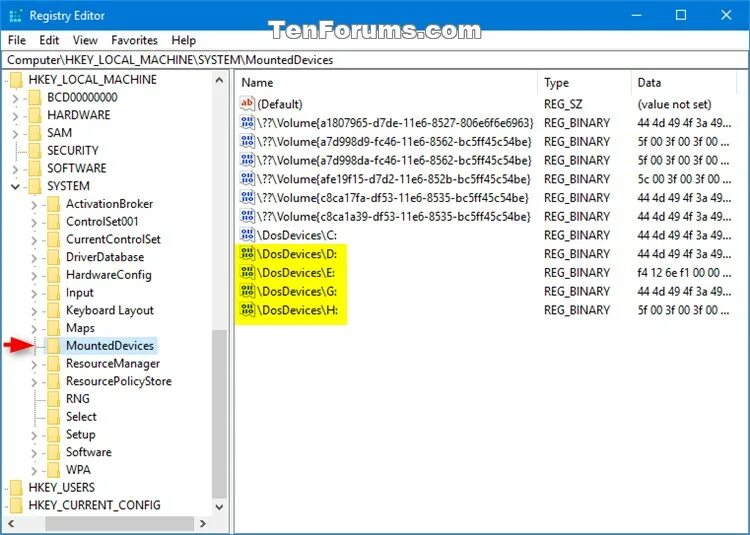
Task: Select the HKEY_USERS folder icon
Action: (16, 488)
